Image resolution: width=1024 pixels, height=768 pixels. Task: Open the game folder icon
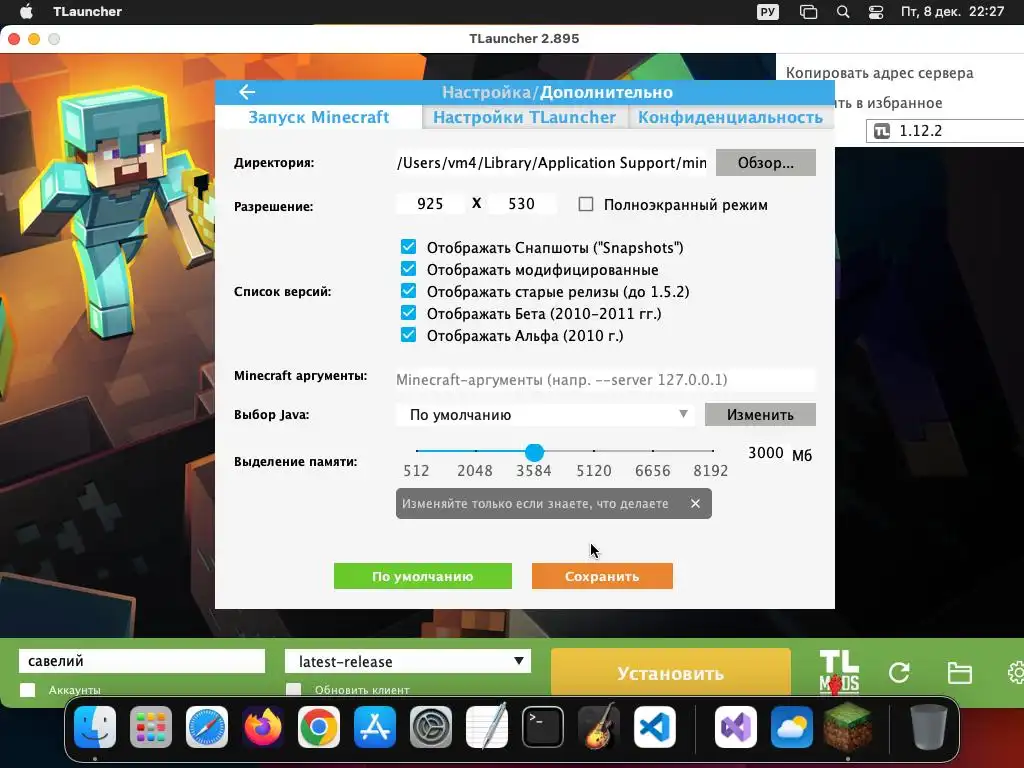[x=959, y=673]
